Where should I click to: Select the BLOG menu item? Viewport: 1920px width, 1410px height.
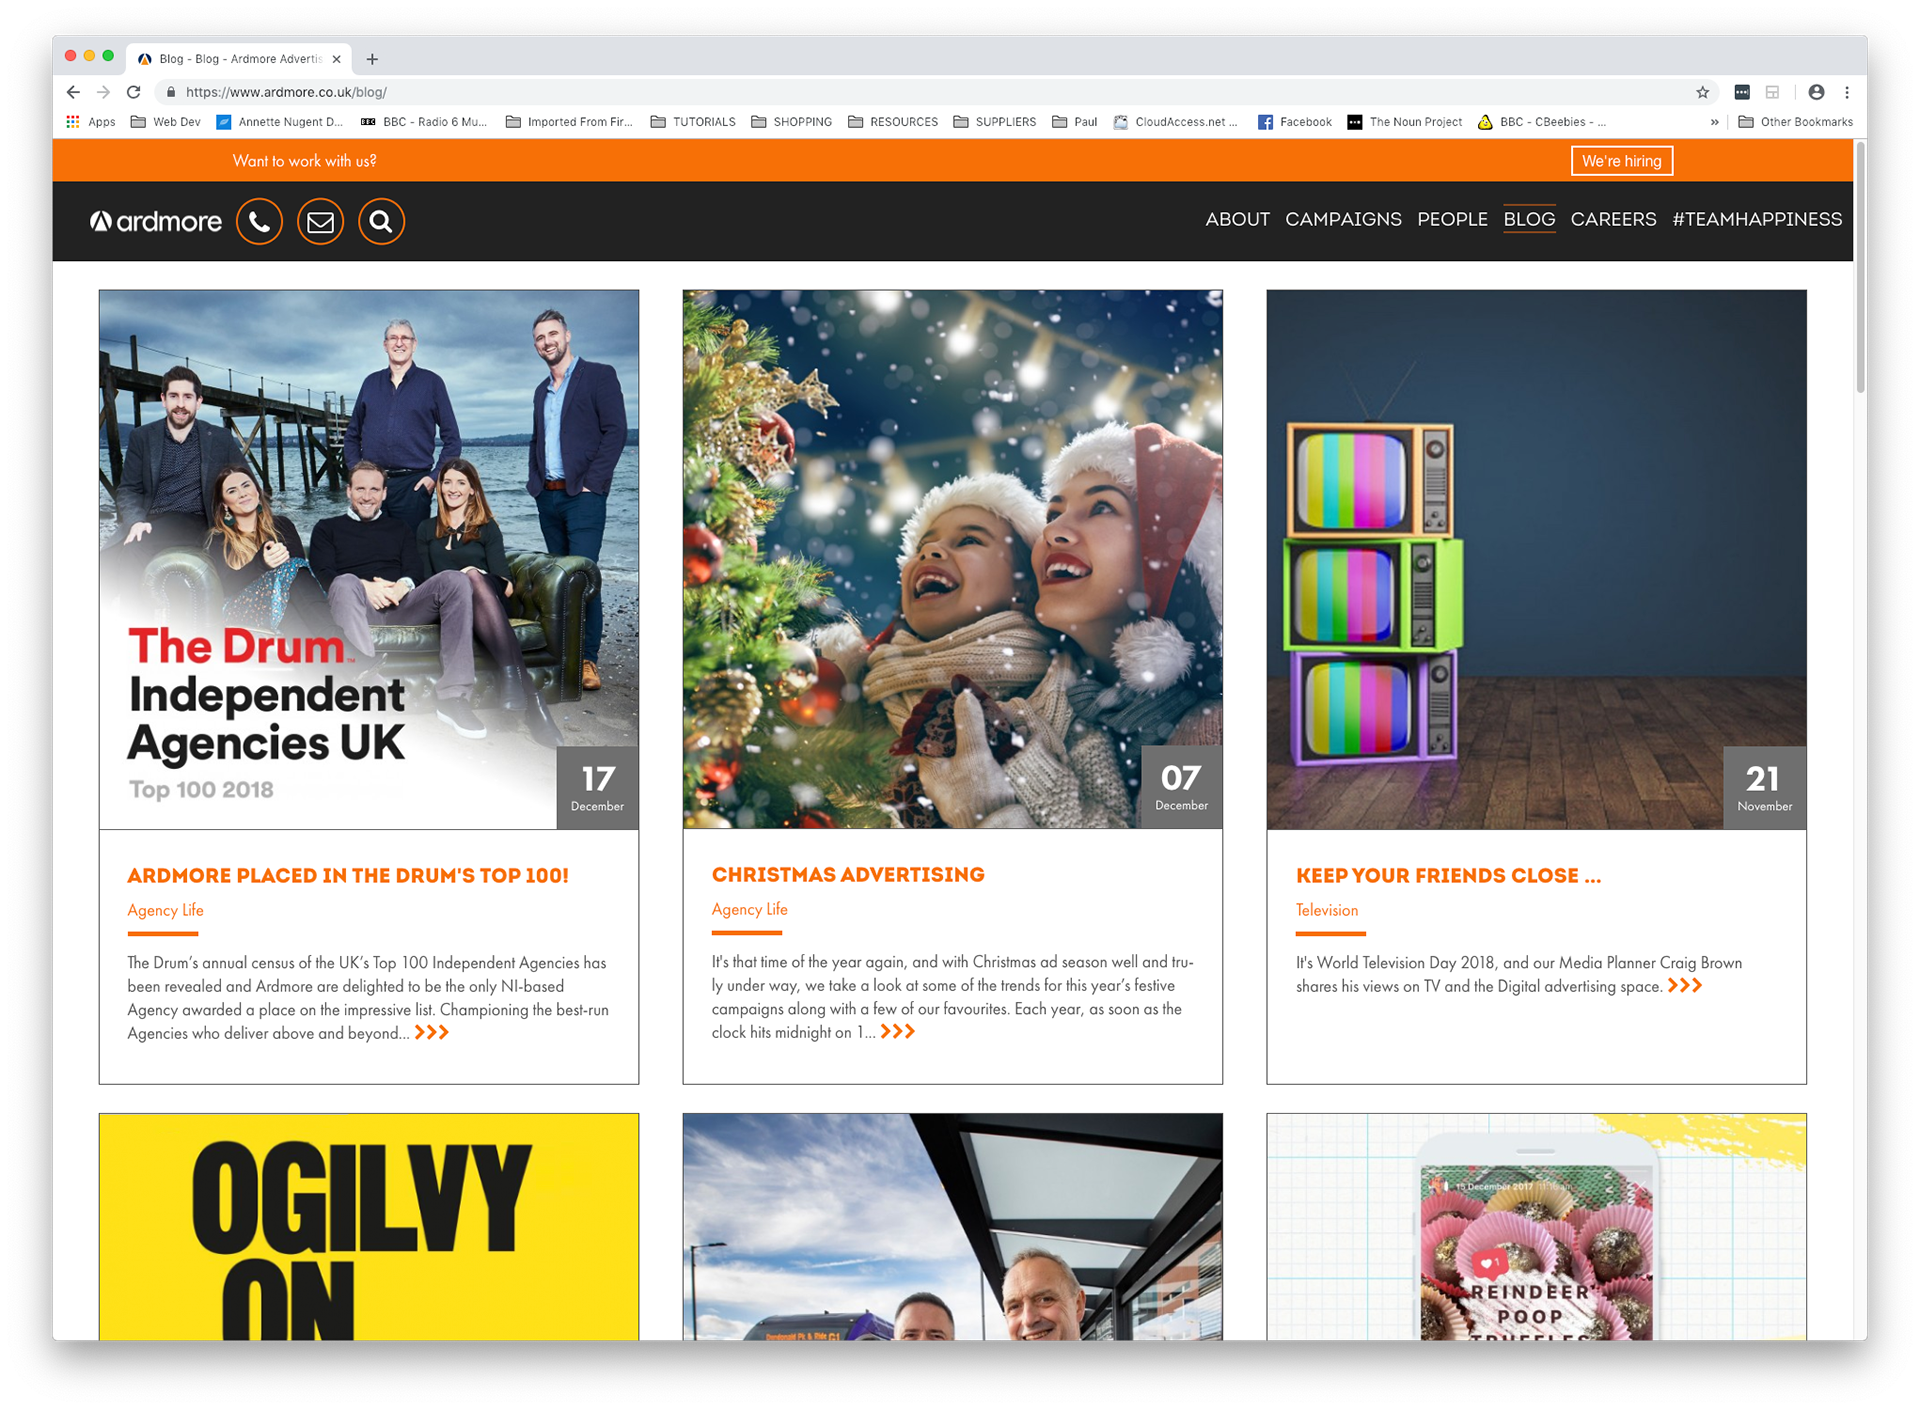click(x=1529, y=220)
